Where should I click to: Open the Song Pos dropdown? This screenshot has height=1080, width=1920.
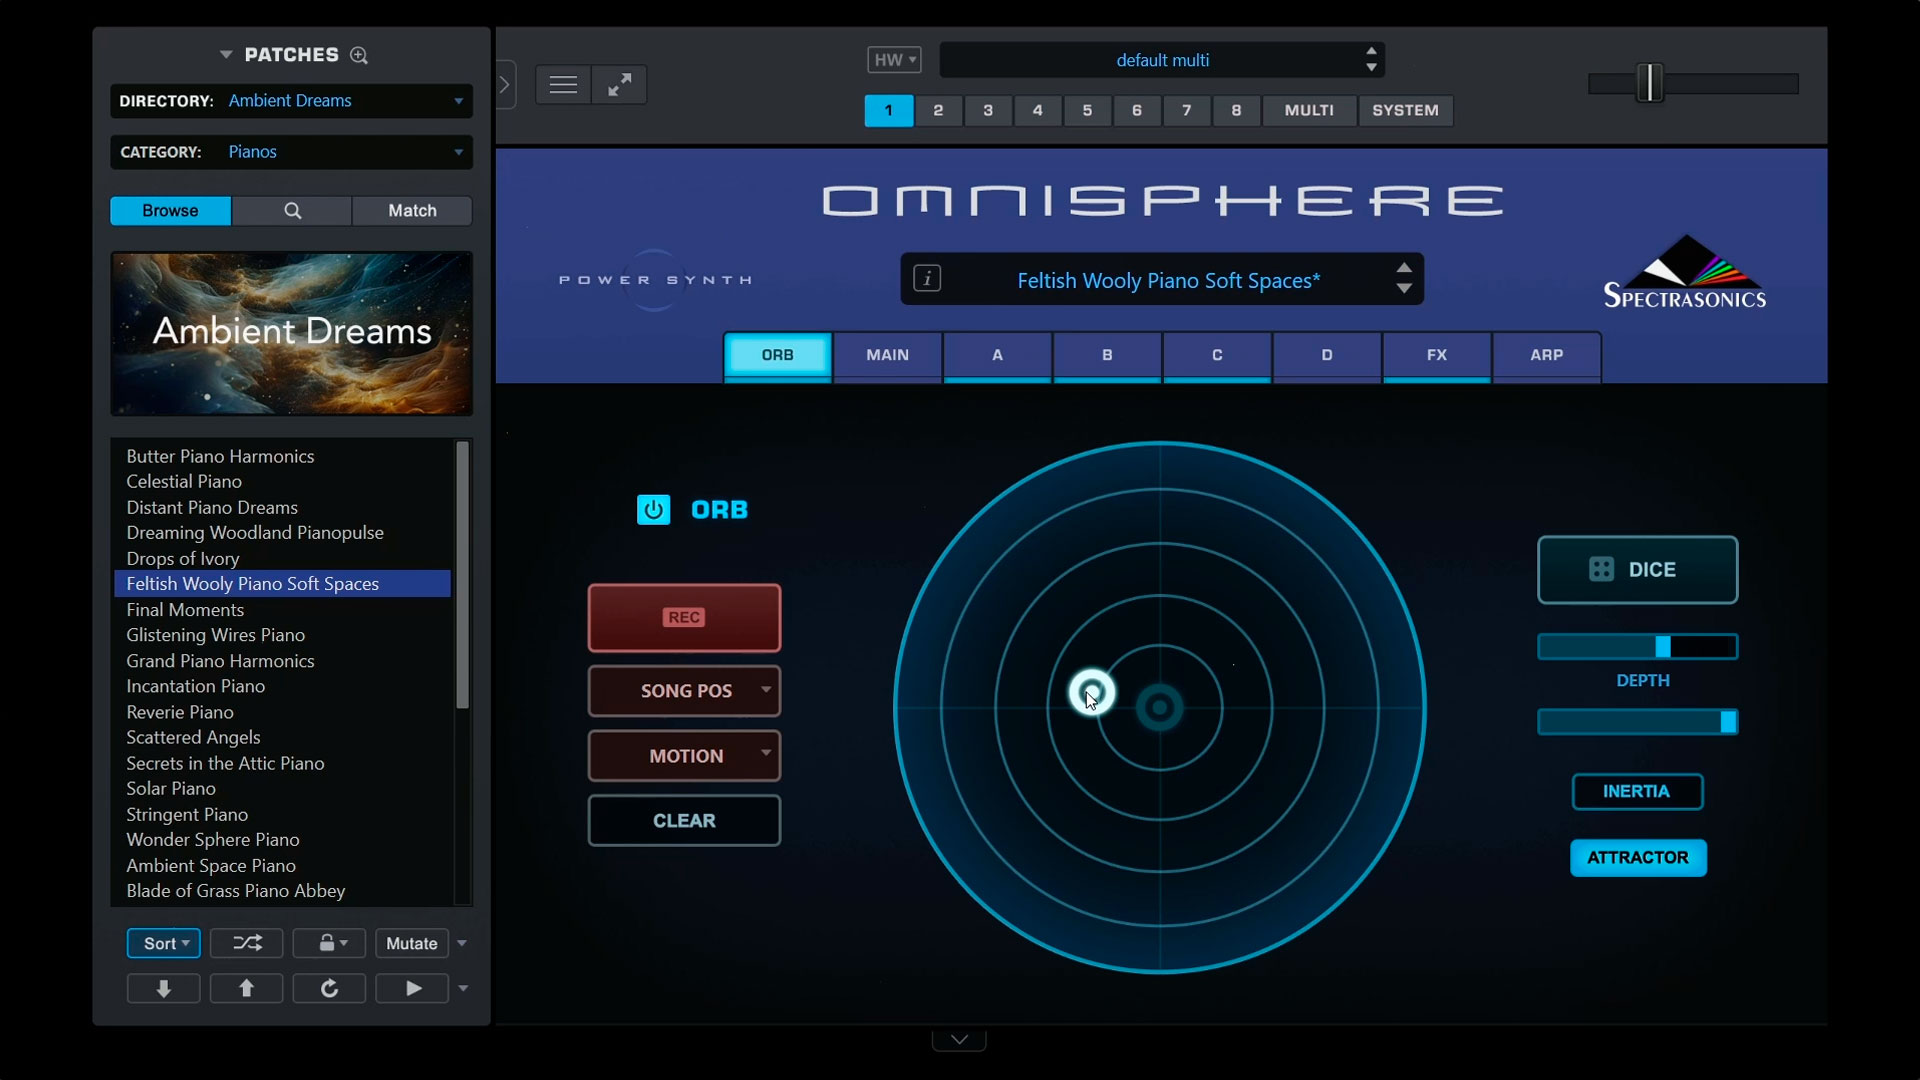click(683, 691)
